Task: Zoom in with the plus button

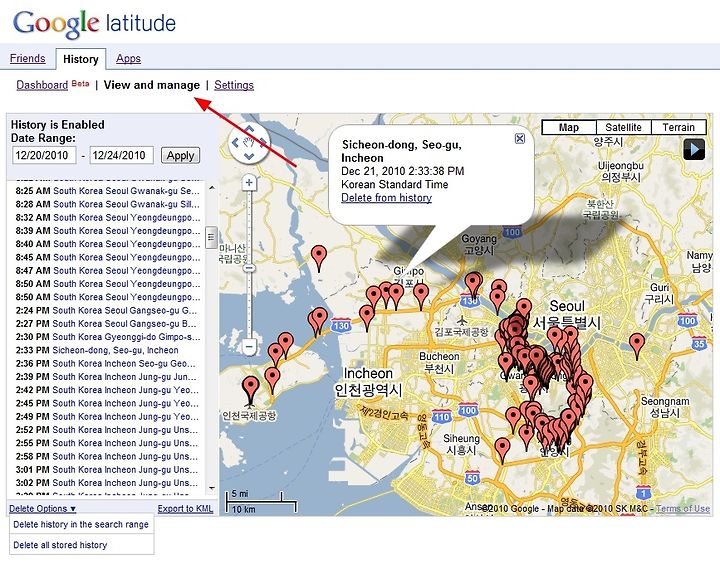Action: point(249,183)
